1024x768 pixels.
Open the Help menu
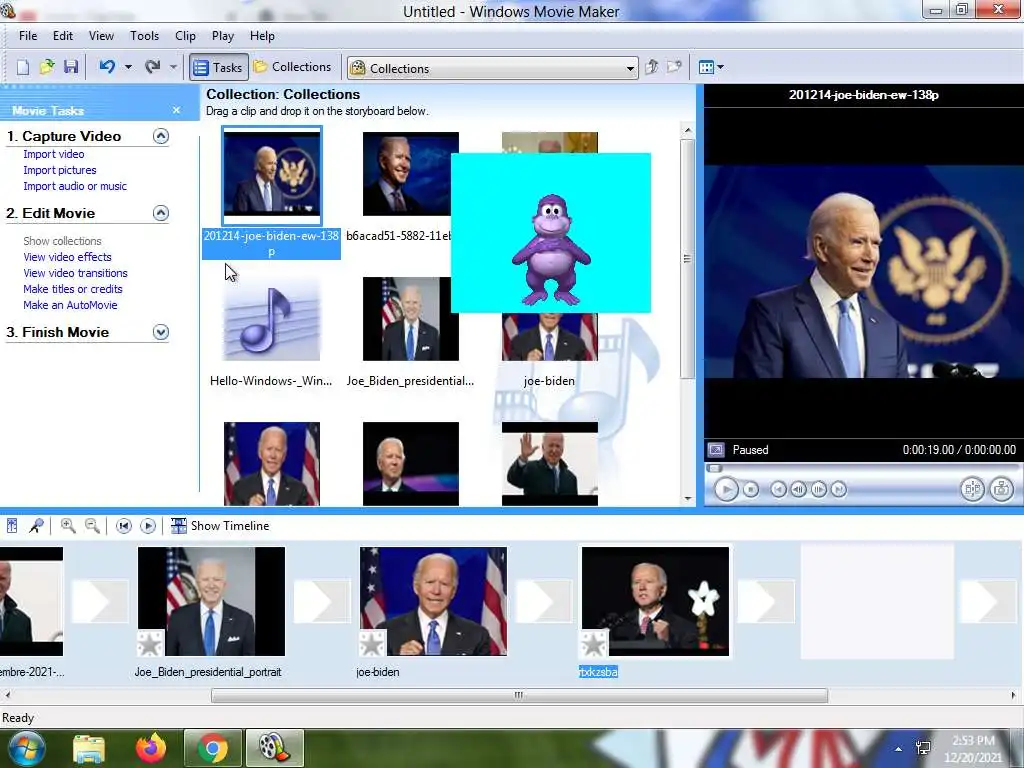coord(263,36)
